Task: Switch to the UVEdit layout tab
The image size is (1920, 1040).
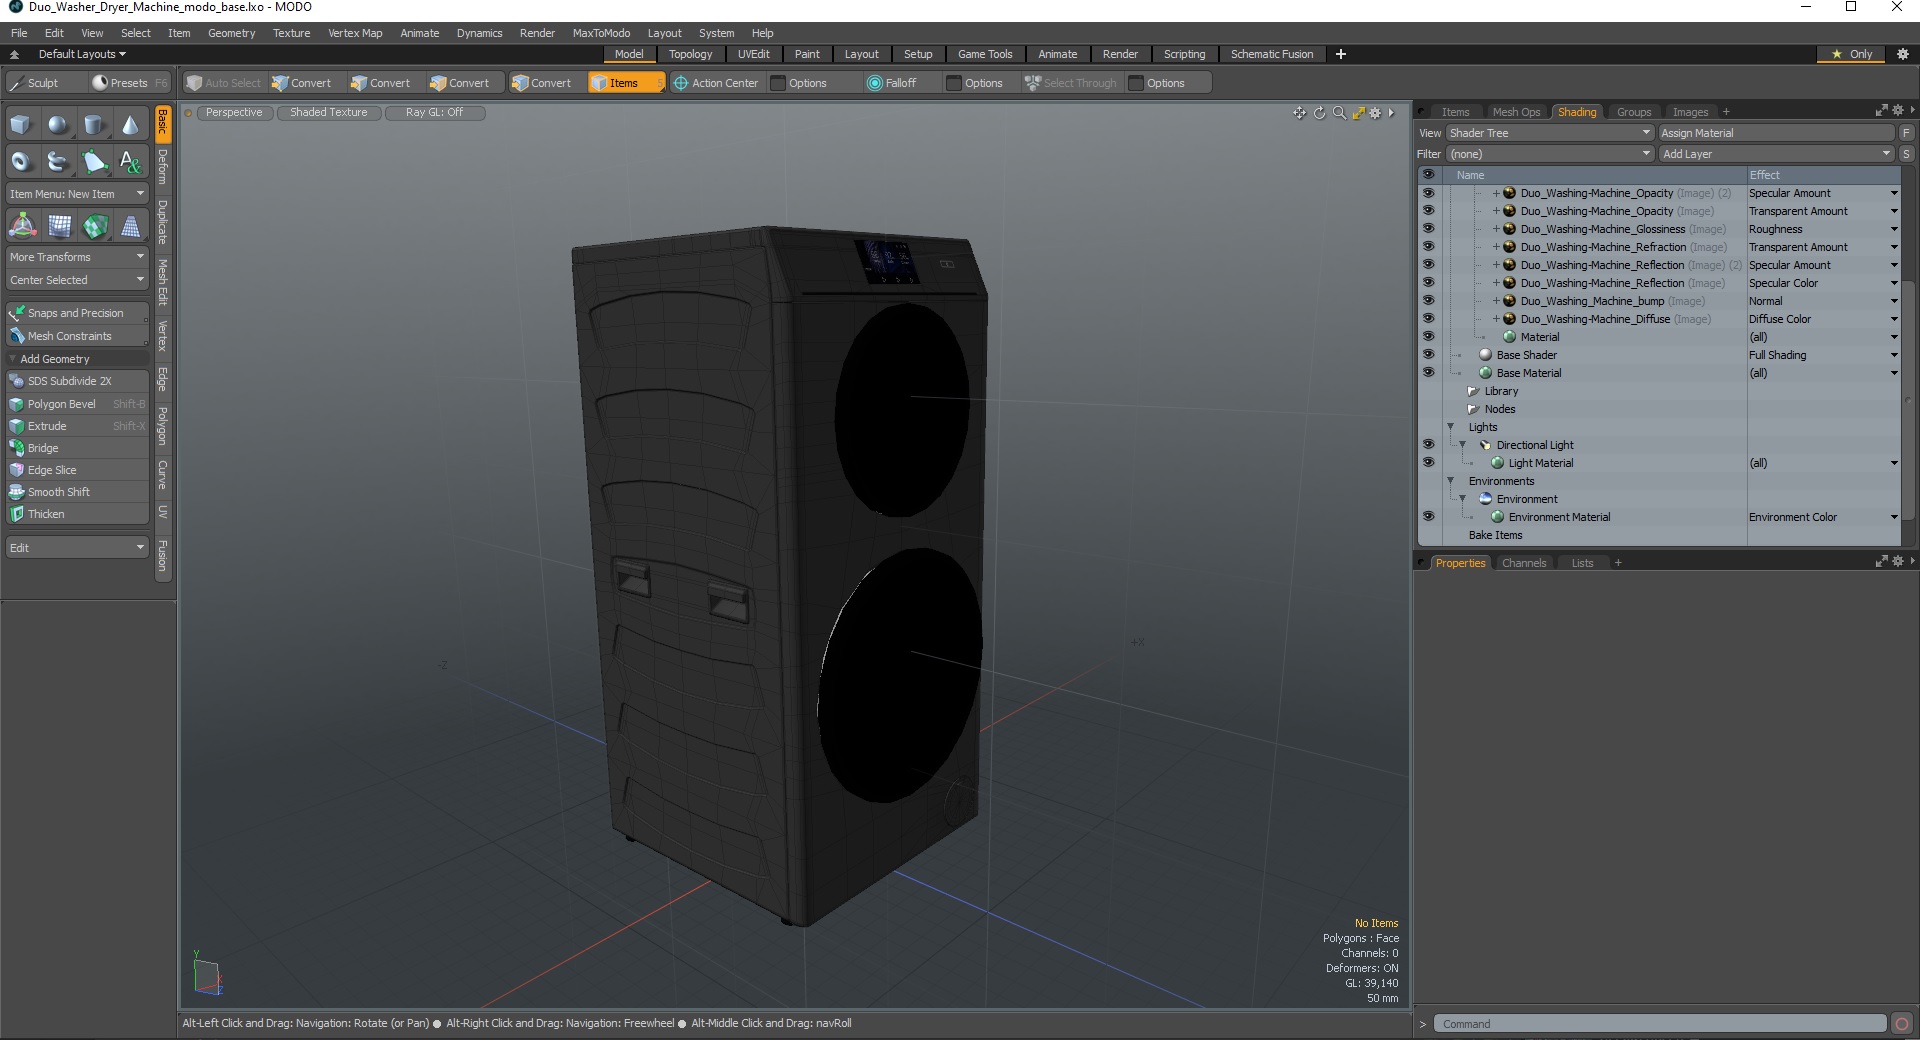Action: point(753,54)
